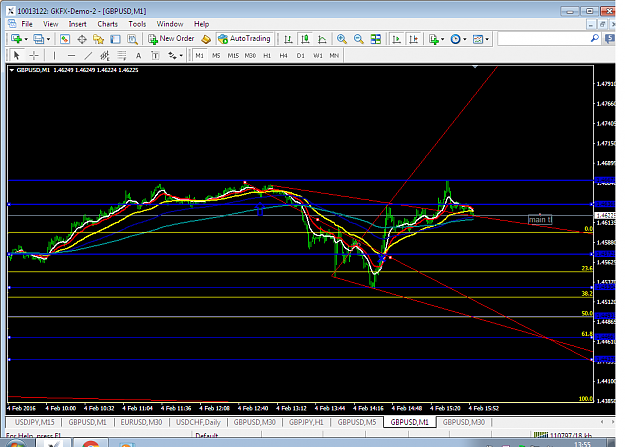Select the M15 timeframe
Image resolution: width=625 pixels, height=447 pixels.
point(233,55)
